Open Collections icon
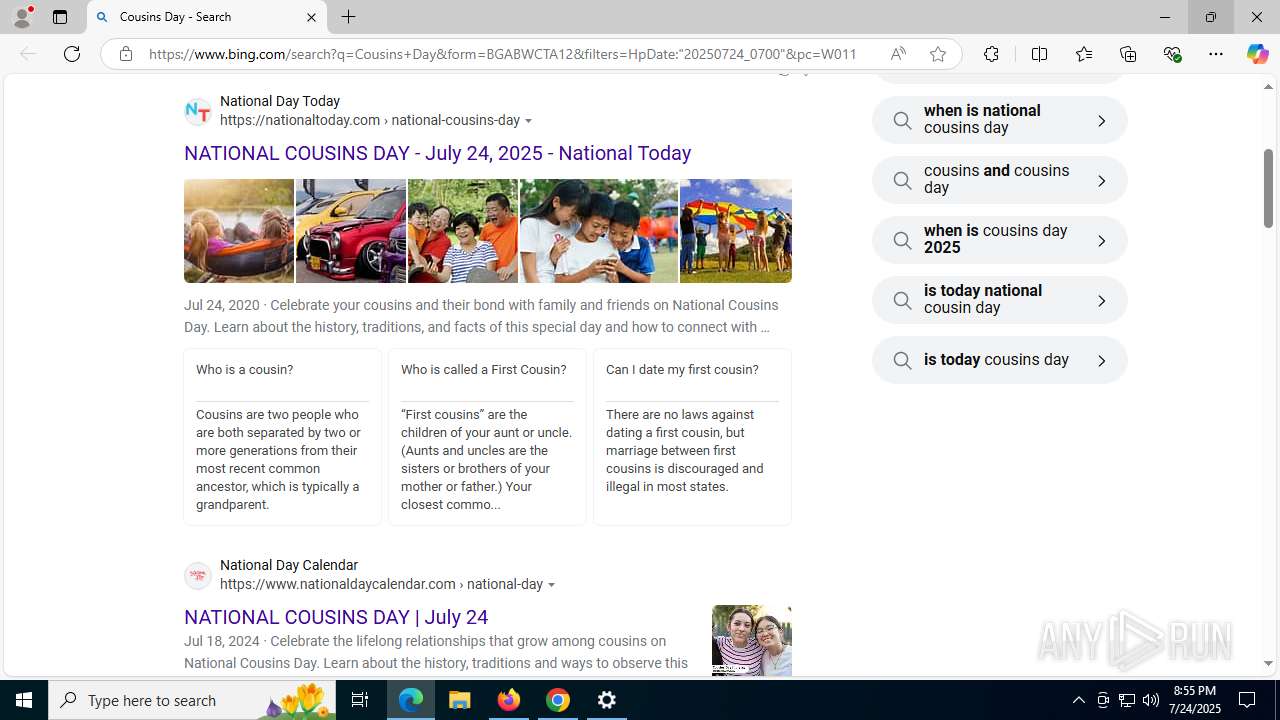The image size is (1280, 720). [x=1128, y=54]
